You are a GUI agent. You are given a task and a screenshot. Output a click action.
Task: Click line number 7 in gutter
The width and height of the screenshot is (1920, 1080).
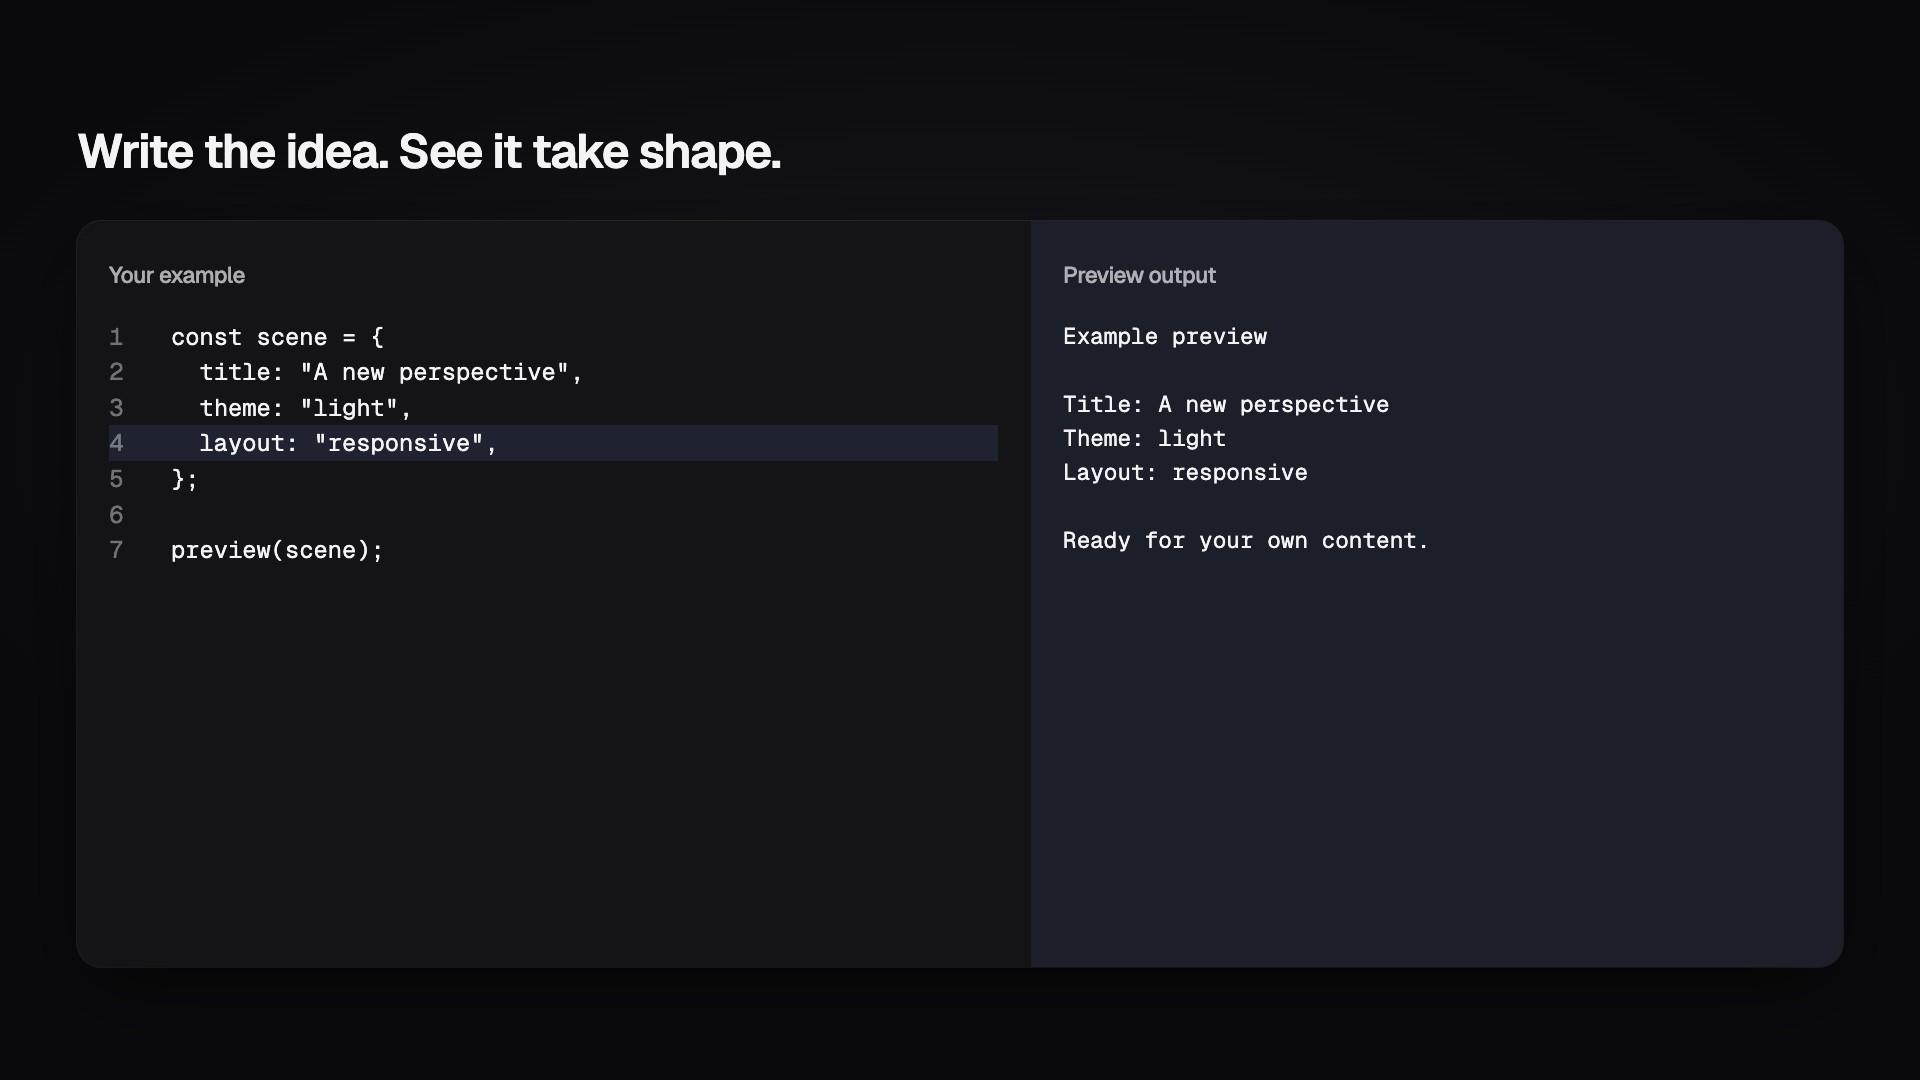(116, 550)
